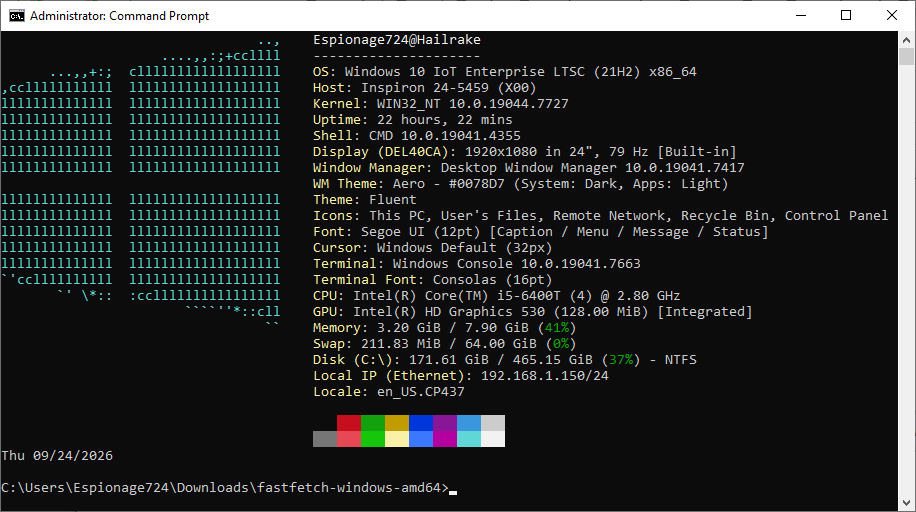Click the vertical scrollbar thumb
The image size is (916, 512).
click(x=906, y=57)
